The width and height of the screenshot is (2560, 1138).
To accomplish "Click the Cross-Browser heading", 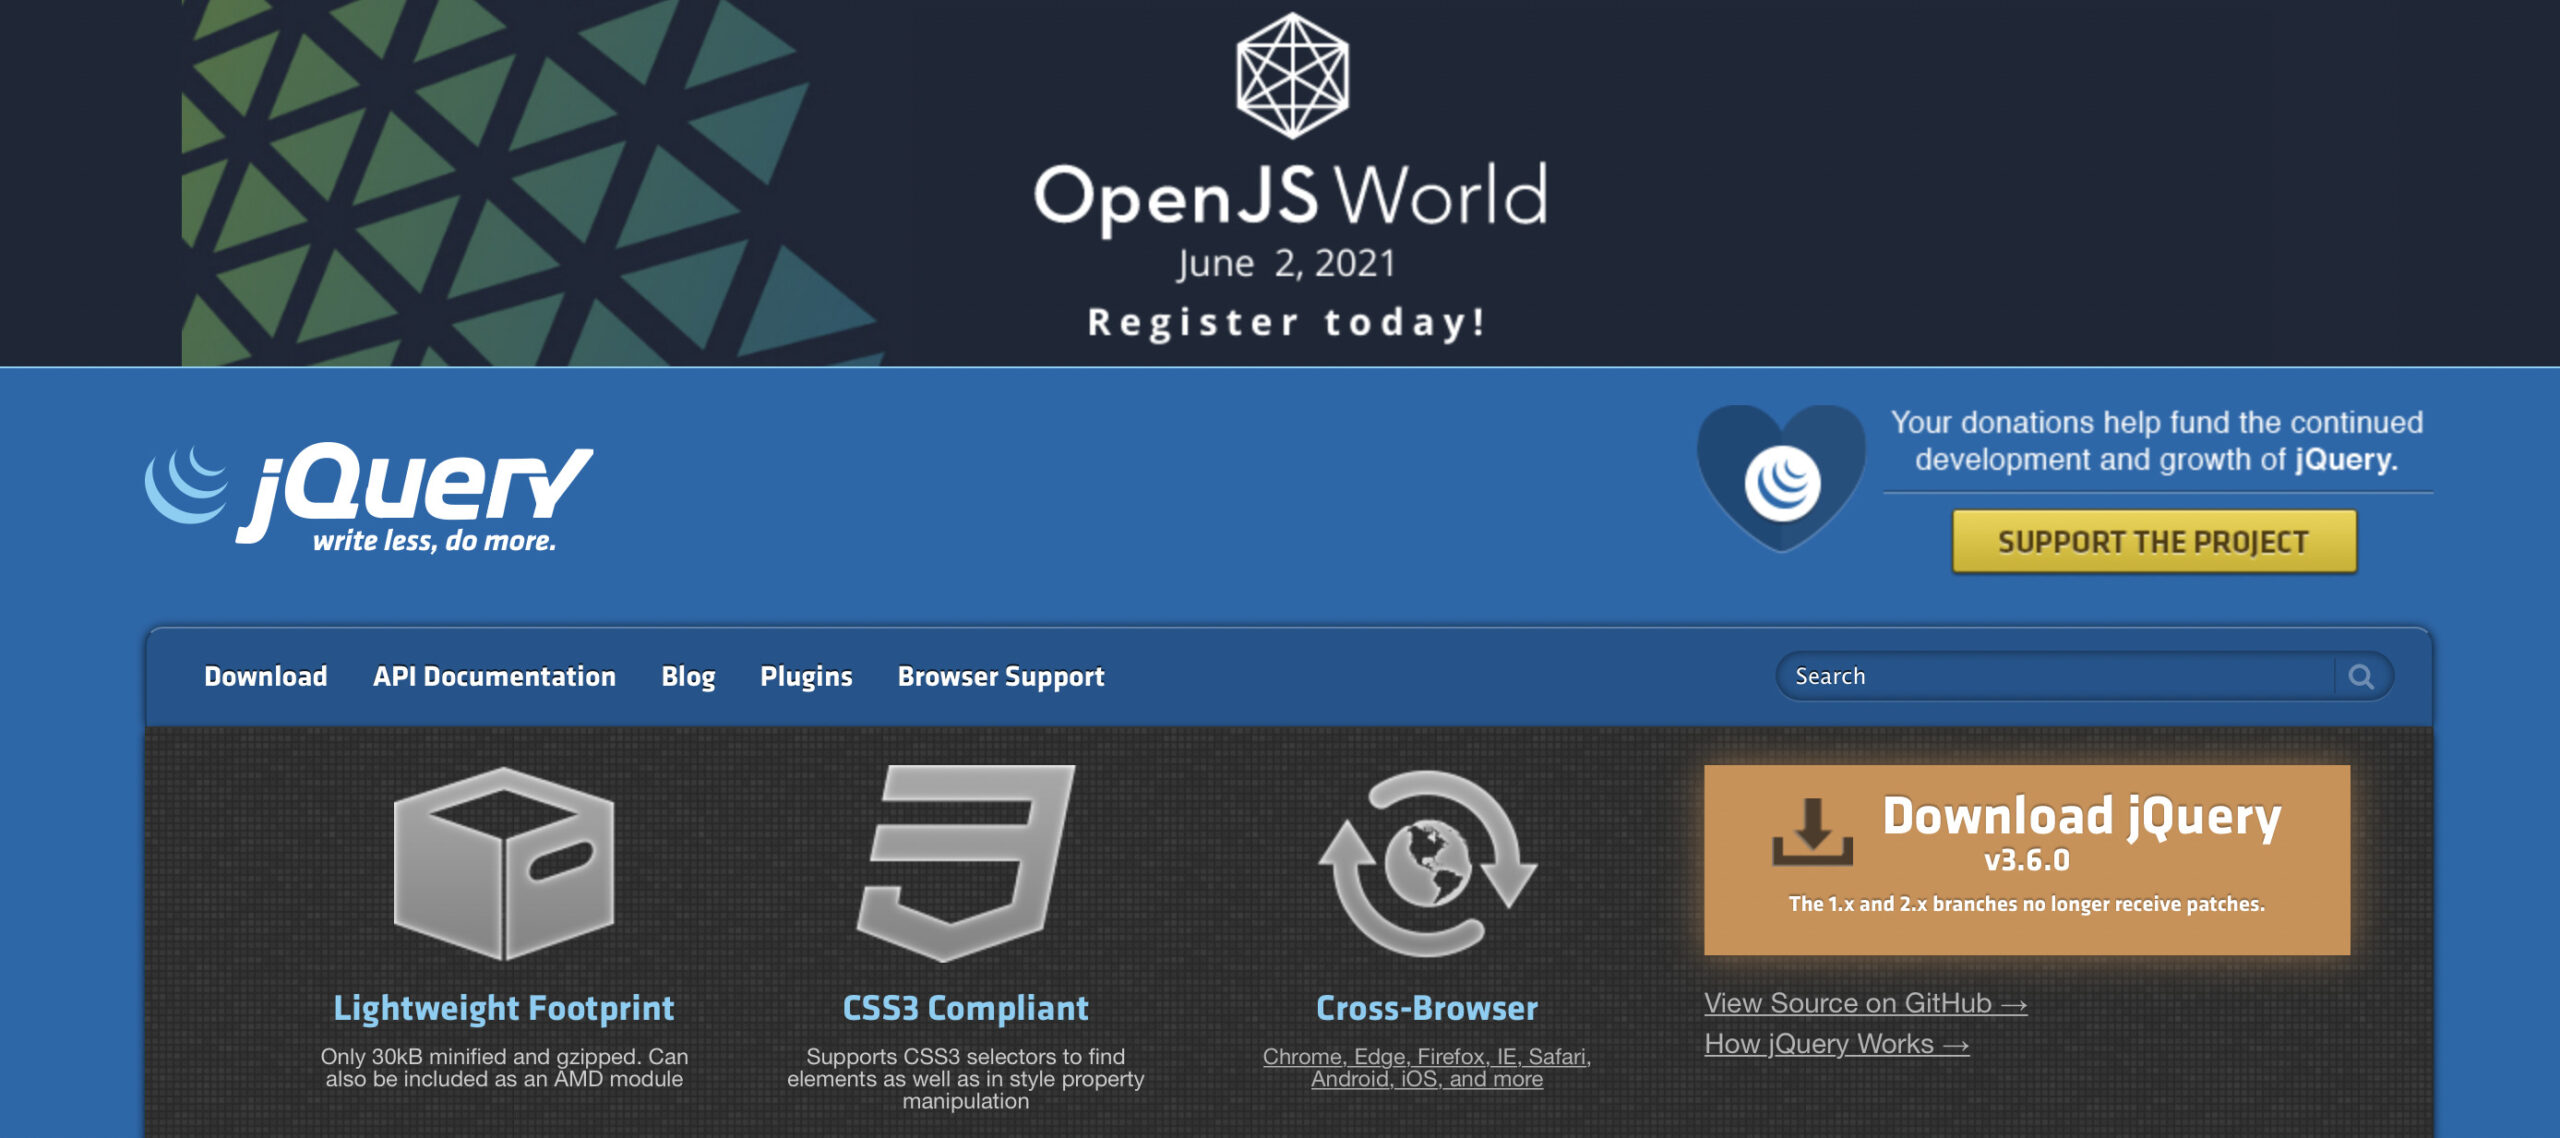I will (1427, 1008).
